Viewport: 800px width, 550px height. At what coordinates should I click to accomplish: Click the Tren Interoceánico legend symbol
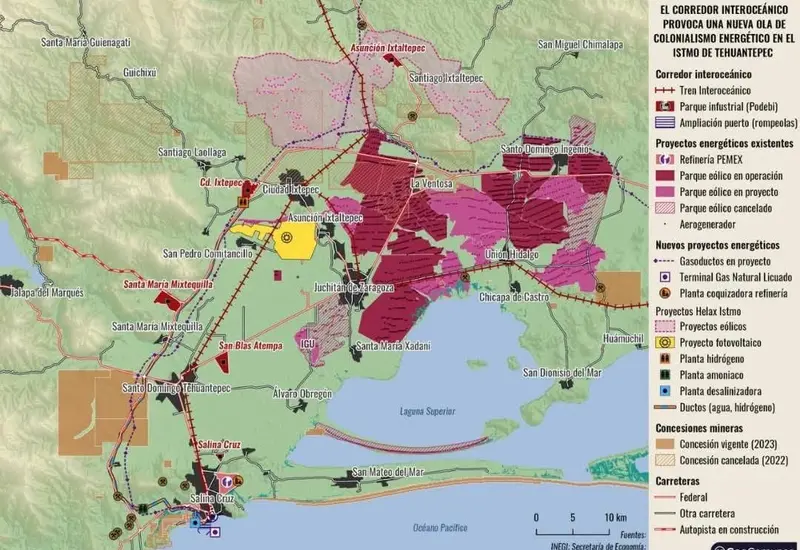point(665,90)
